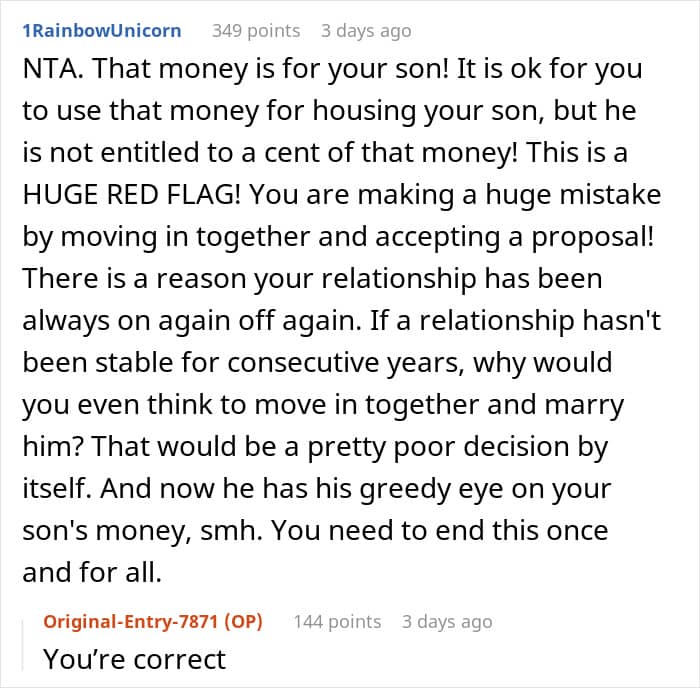Click the "You're correct" reply text
The image size is (700, 688).
[x=135, y=659]
